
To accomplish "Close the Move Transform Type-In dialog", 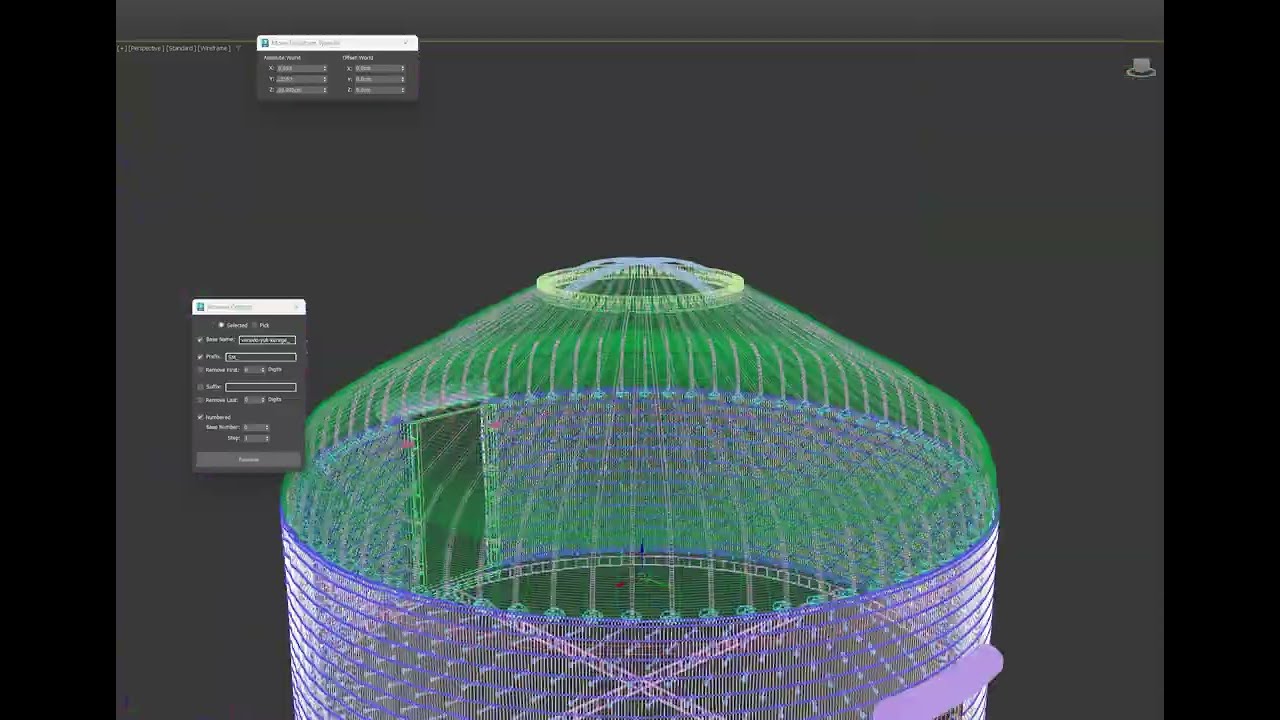I will [407, 43].
